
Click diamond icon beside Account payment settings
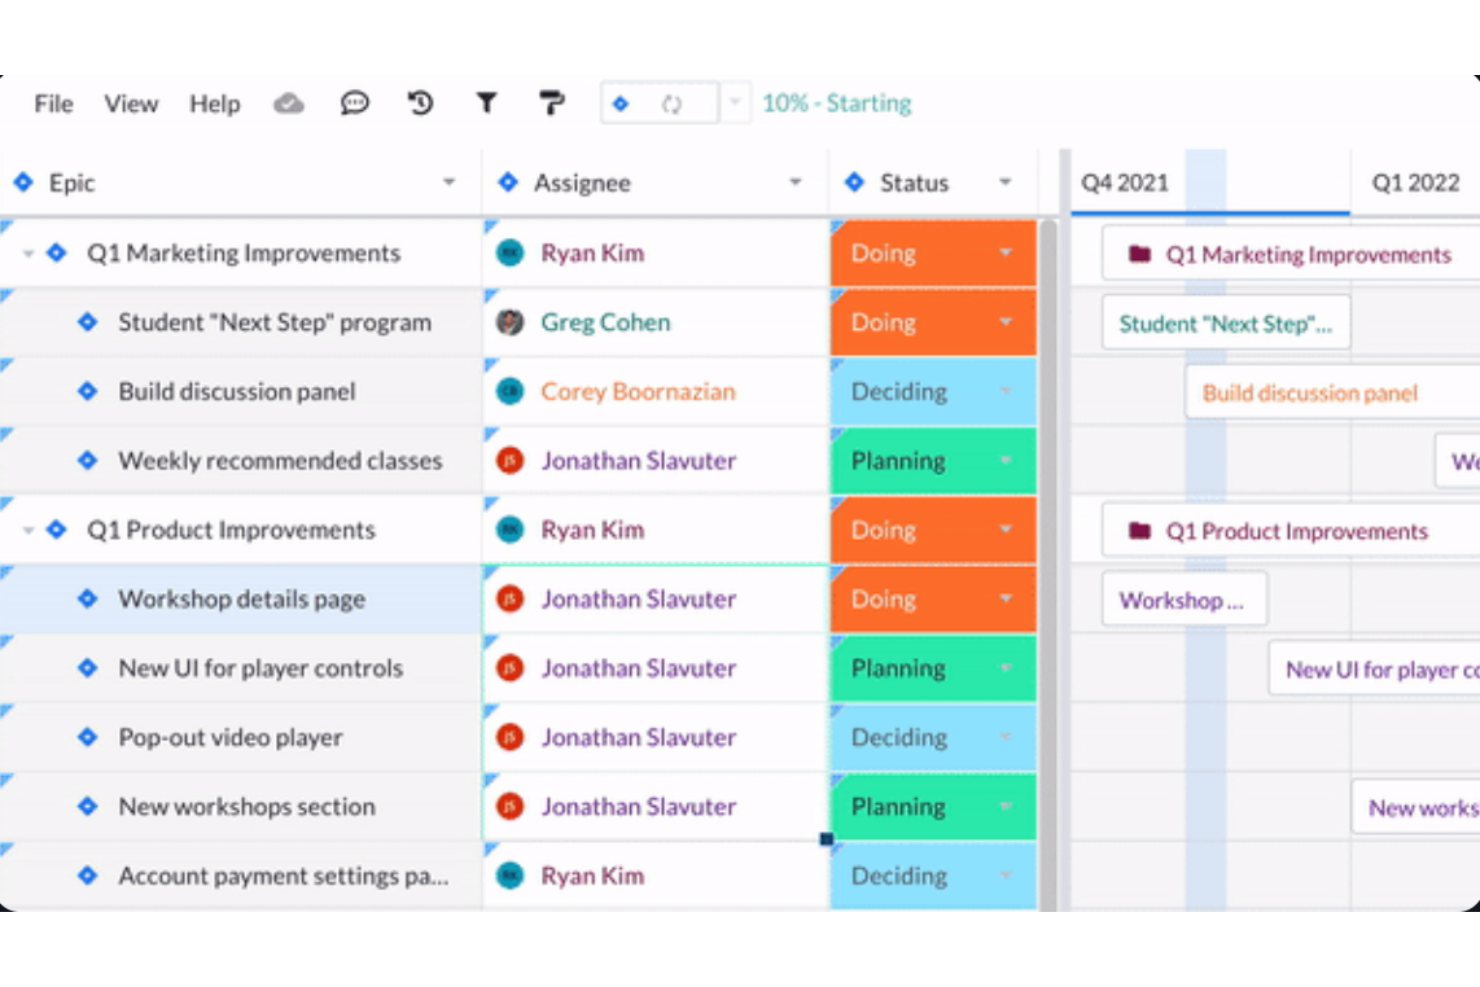pos(88,875)
